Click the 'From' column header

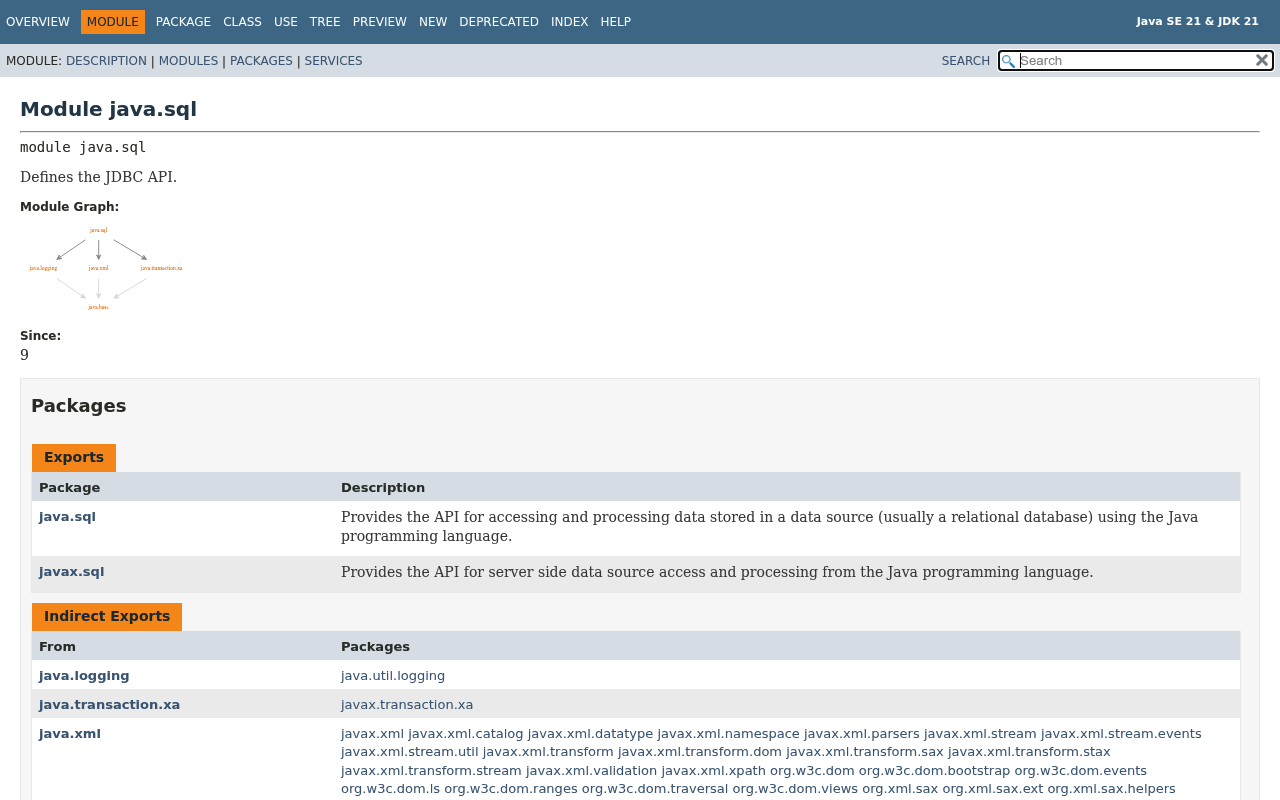click(x=56, y=647)
